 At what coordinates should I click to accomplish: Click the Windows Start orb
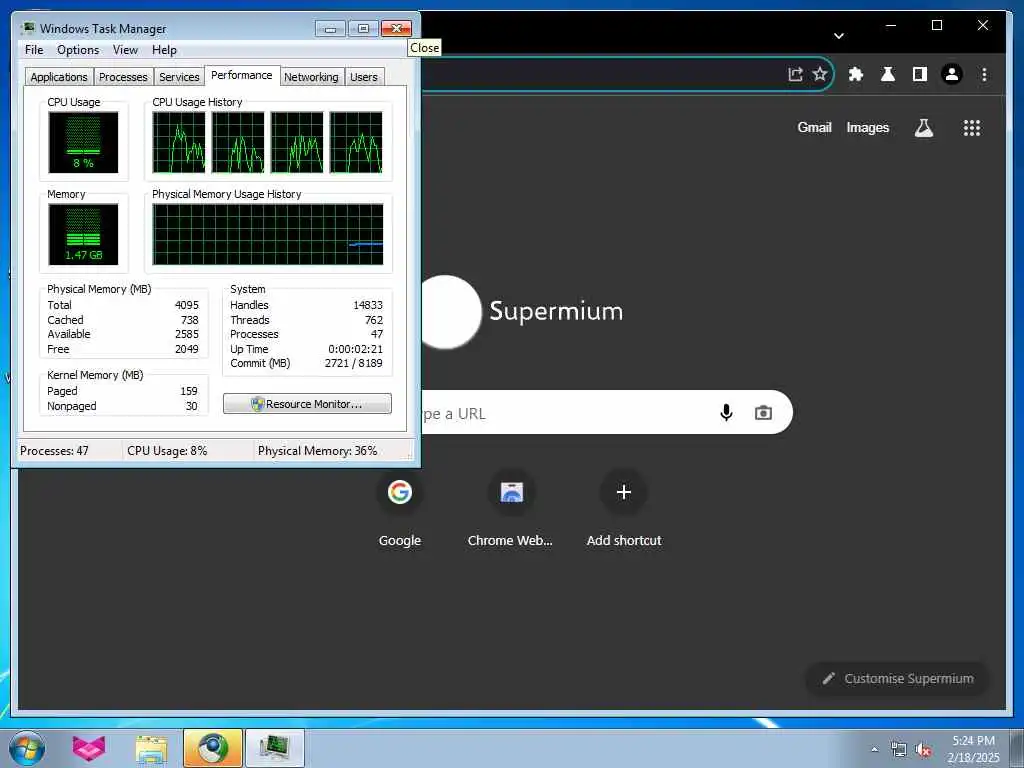point(27,748)
